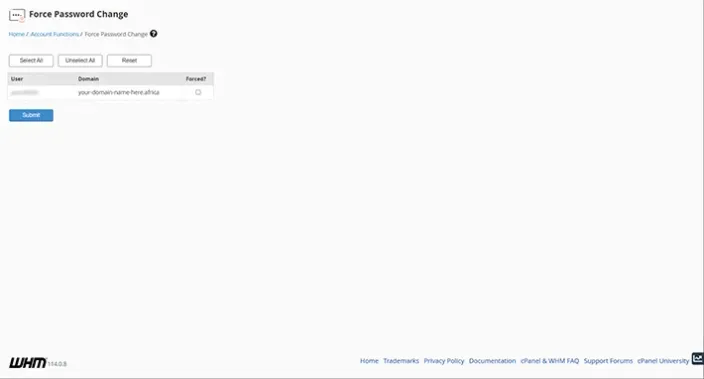
Task: Click the Forced? column header
Action: (196, 79)
